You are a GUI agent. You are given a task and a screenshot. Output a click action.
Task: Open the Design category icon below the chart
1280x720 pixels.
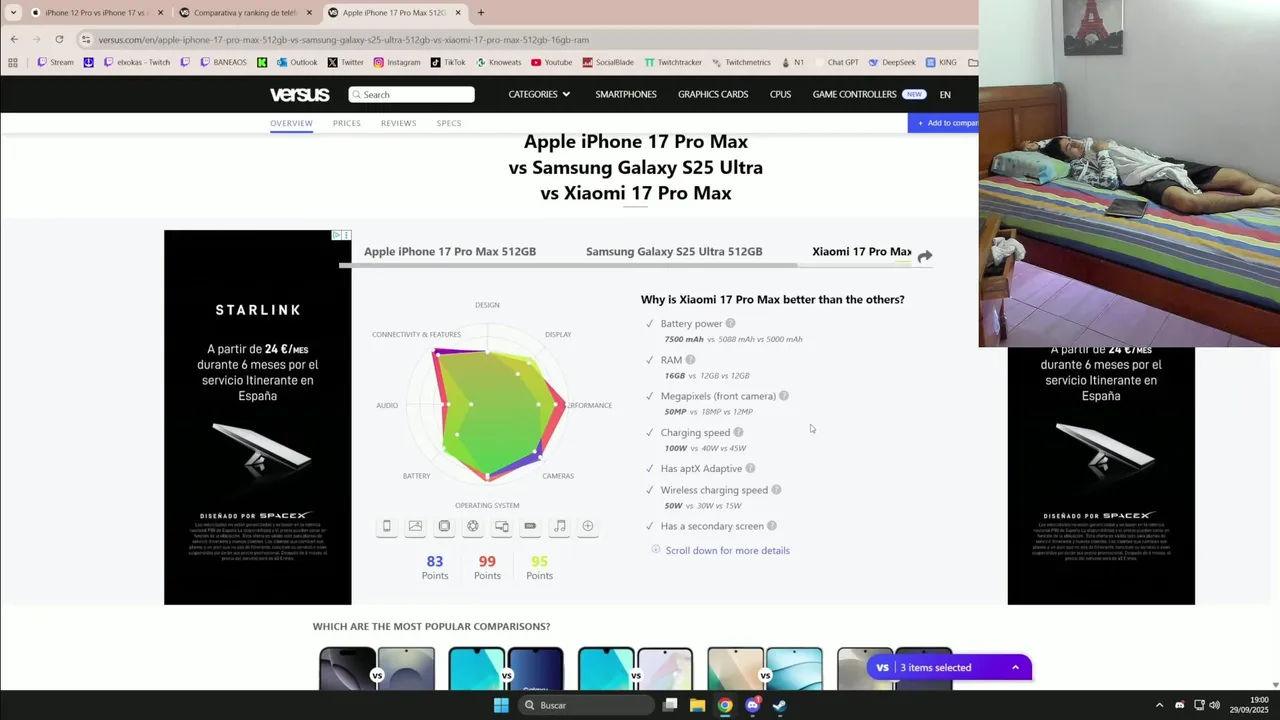point(386,526)
